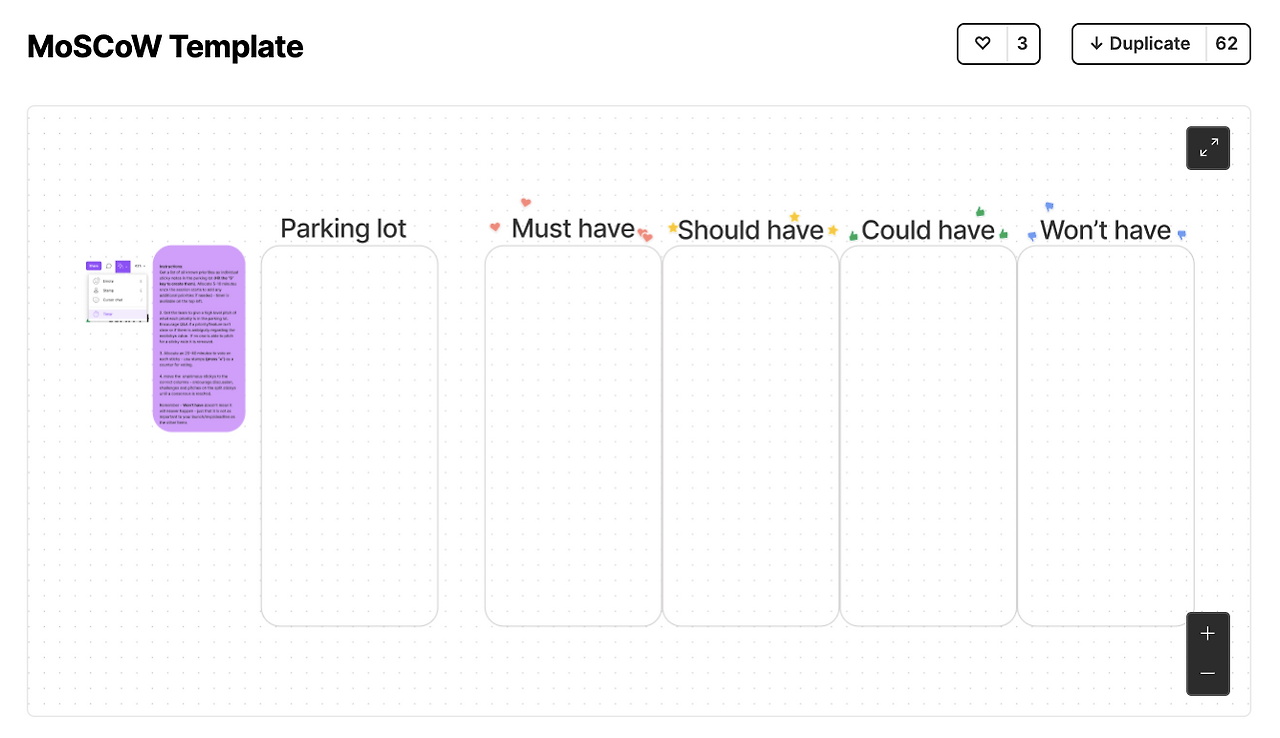Click the thumbs-up stamp above Could have
The image size is (1280, 738).
point(980,212)
